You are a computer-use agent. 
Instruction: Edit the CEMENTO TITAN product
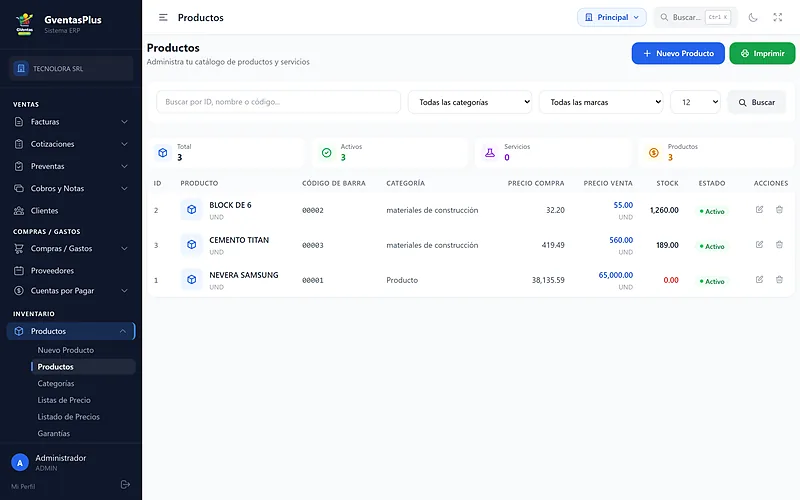coord(759,245)
